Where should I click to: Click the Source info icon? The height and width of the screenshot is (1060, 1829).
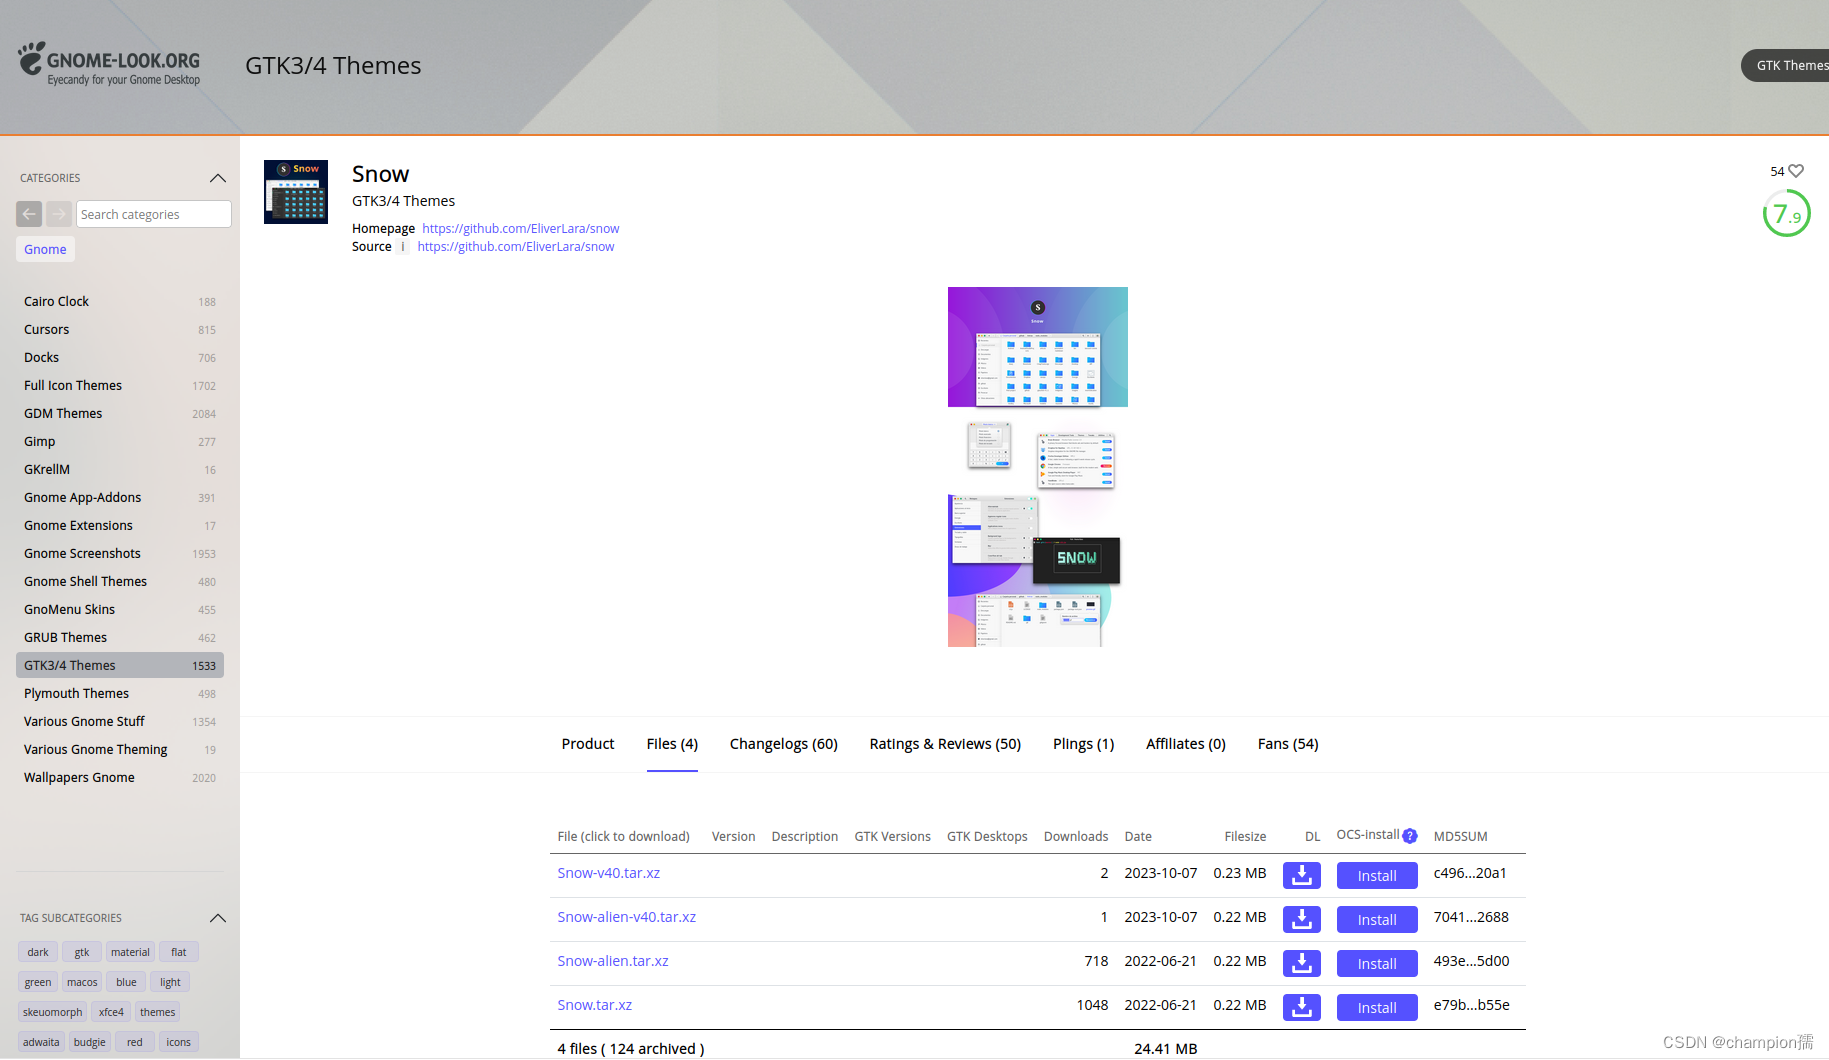coord(403,247)
